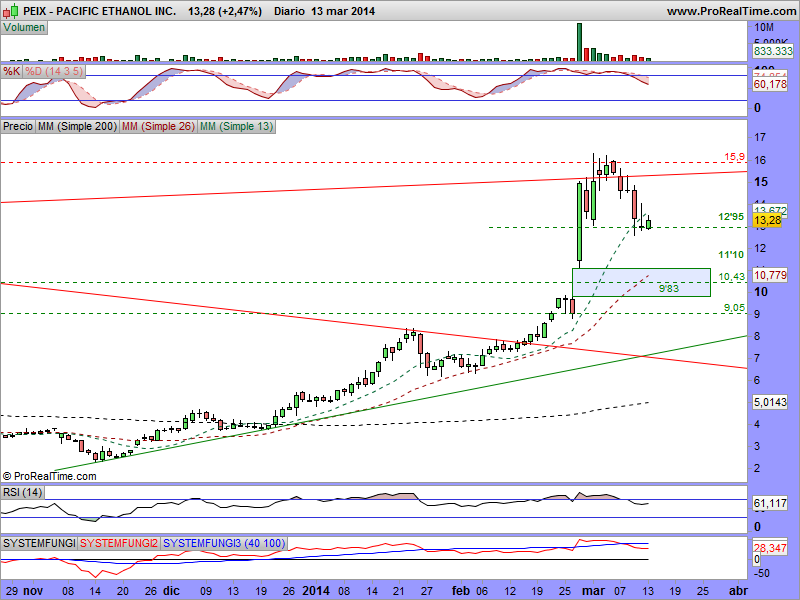800x600 pixels.
Task: Click the 9,05 support level label
Action: (x=734, y=308)
